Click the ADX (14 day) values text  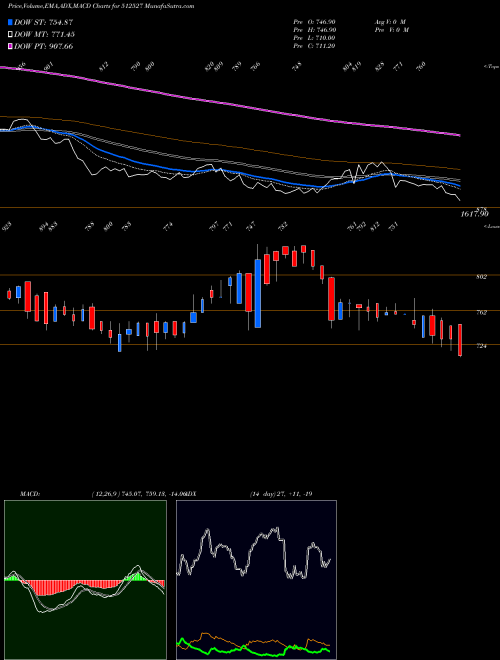point(281,493)
